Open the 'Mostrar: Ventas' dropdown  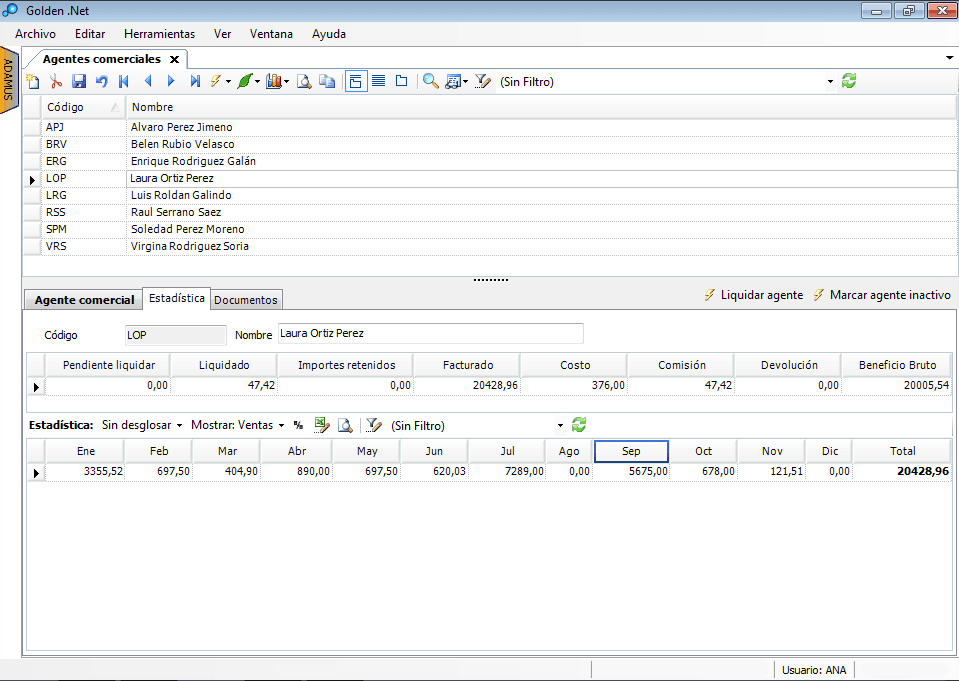(x=237, y=425)
